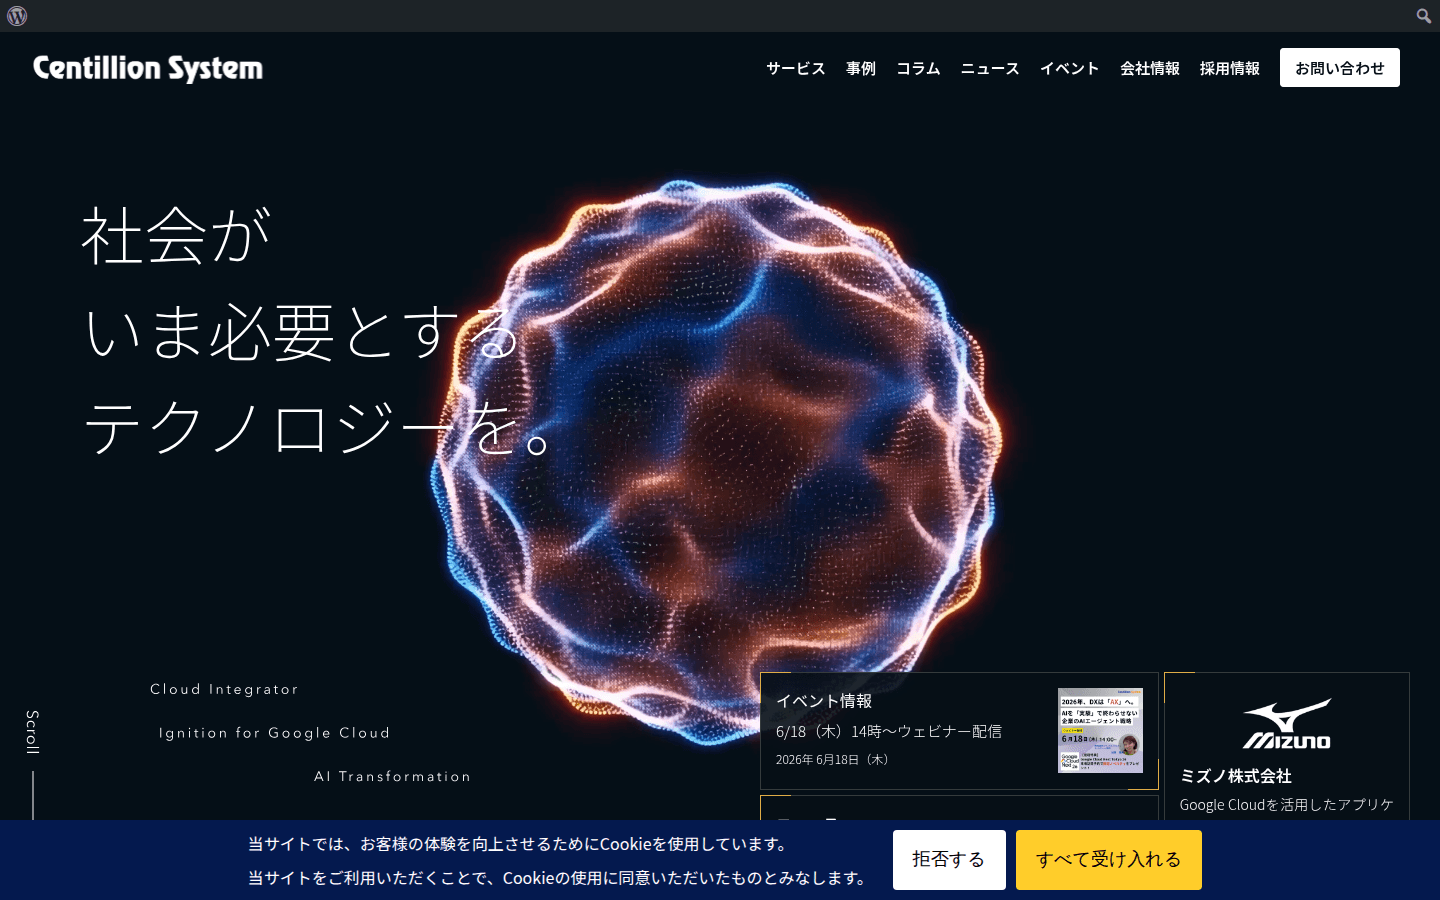This screenshot has height=900, width=1440.
Task: Open the admin bar search icon
Action: pos(1423,16)
